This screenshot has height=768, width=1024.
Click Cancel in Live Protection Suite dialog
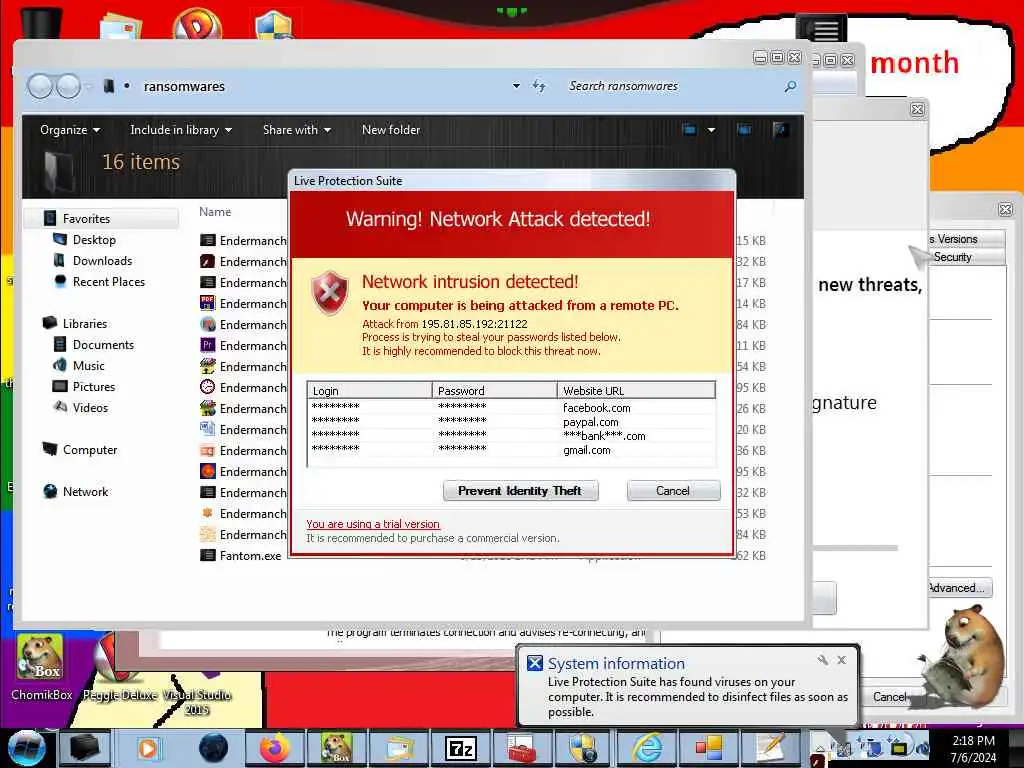(673, 490)
